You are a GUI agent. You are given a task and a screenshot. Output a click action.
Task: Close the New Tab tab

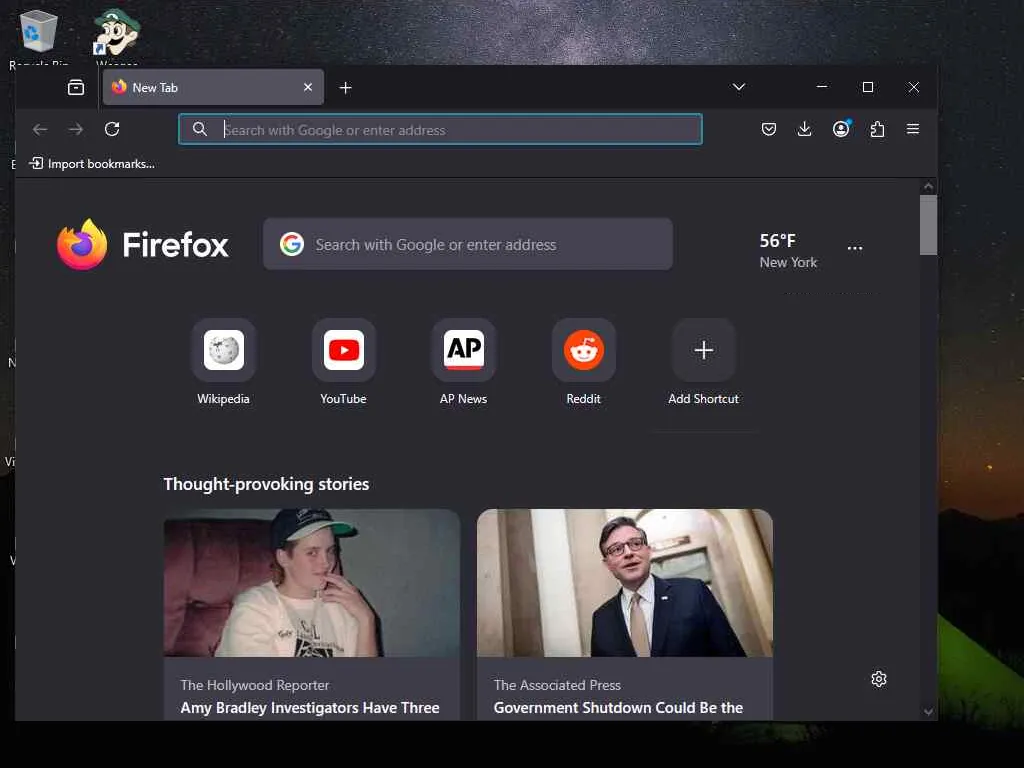coord(308,88)
